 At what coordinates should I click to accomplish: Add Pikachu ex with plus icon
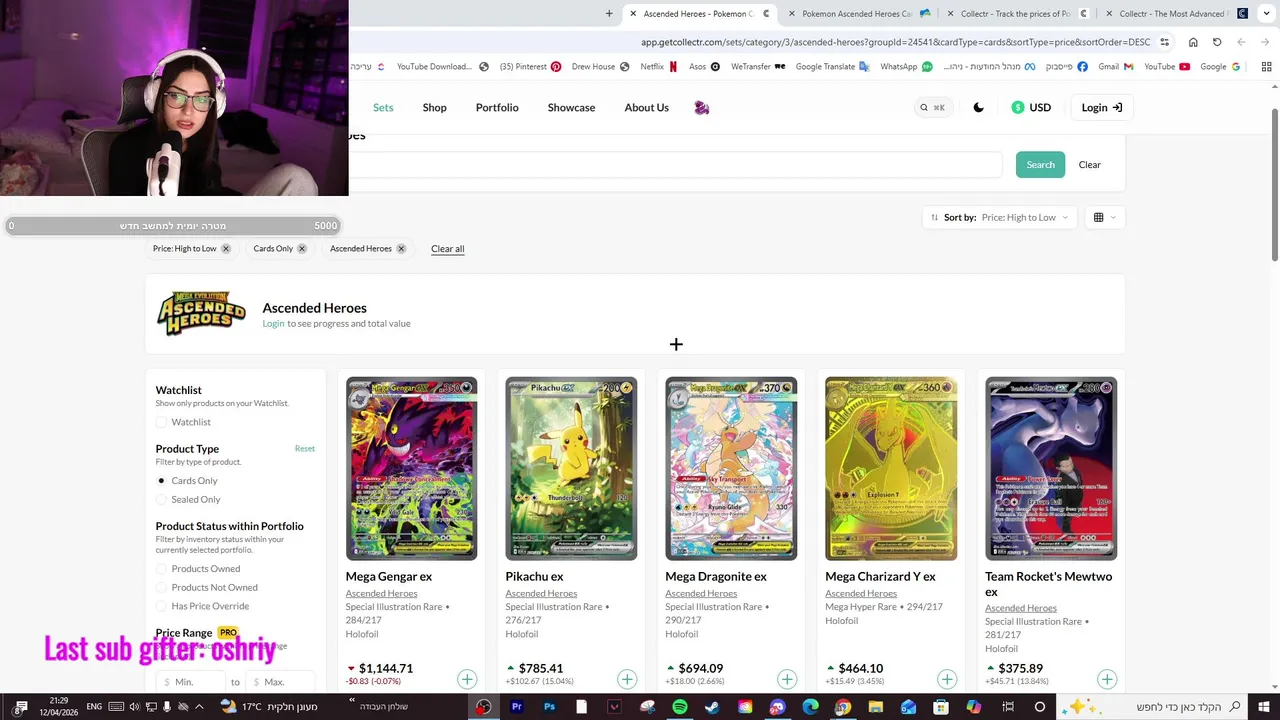tap(627, 680)
